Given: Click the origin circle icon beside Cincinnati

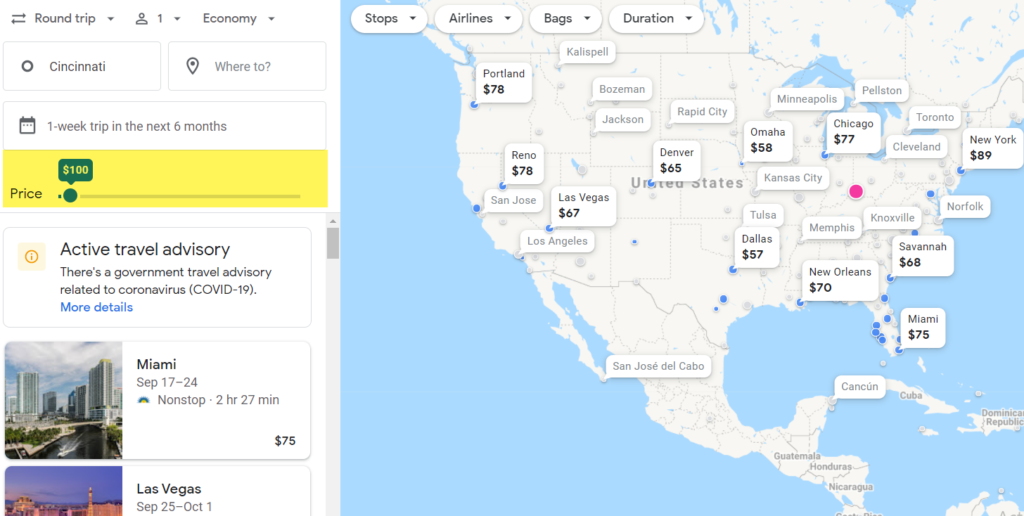Looking at the screenshot, I should coord(27,67).
